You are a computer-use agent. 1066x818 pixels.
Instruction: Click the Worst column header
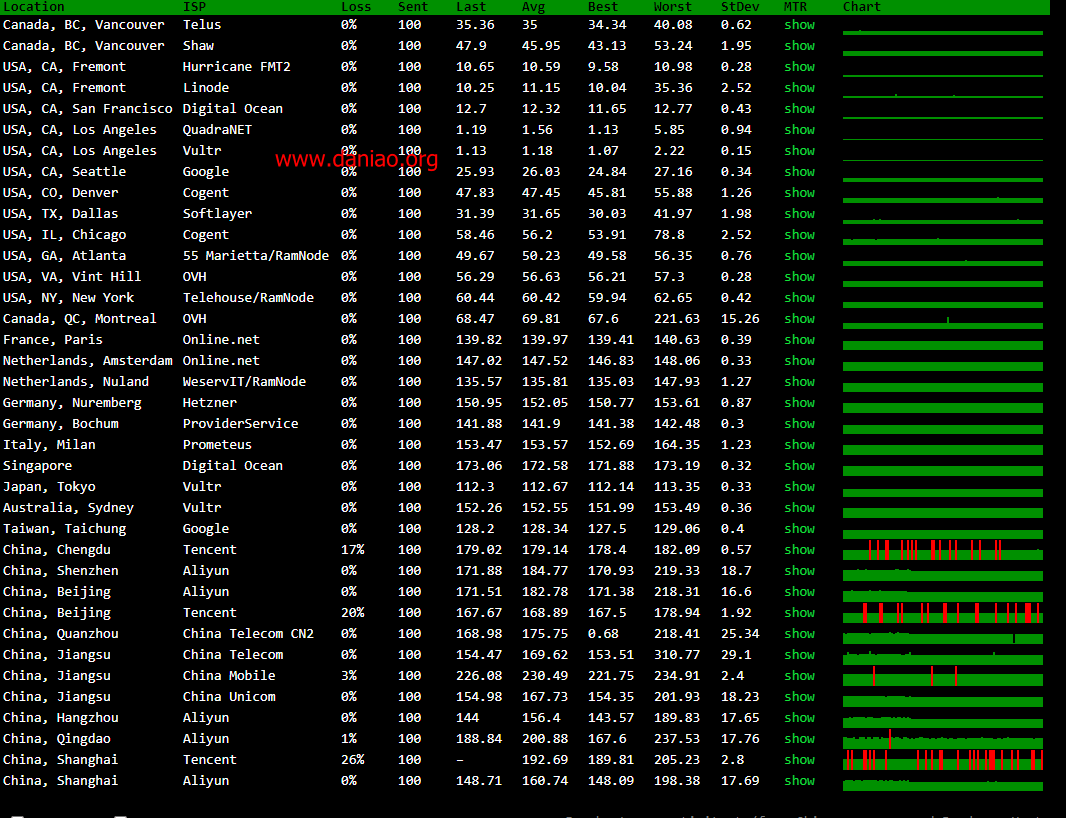pyautogui.click(x=673, y=7)
